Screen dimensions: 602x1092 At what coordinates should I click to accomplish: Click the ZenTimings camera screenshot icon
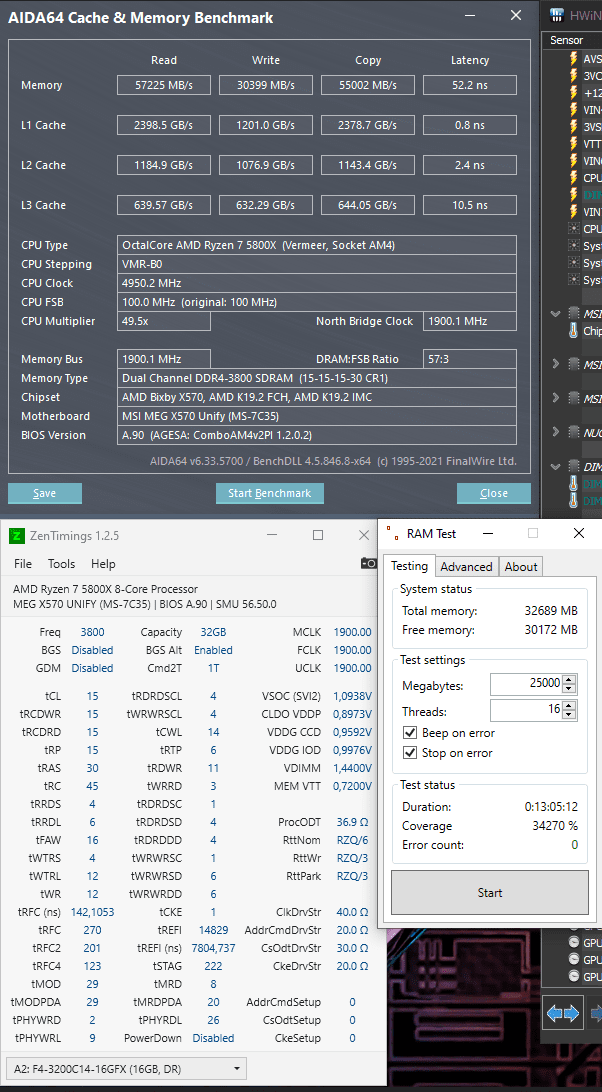click(x=369, y=563)
